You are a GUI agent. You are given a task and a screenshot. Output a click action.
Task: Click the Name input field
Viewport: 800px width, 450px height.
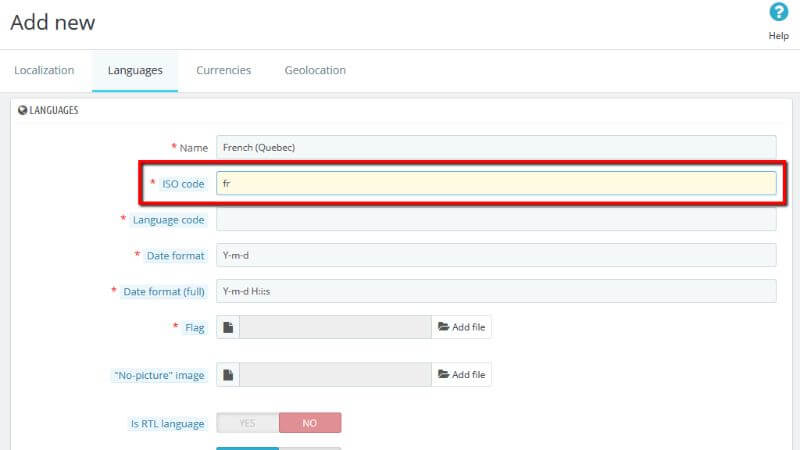tap(496, 147)
